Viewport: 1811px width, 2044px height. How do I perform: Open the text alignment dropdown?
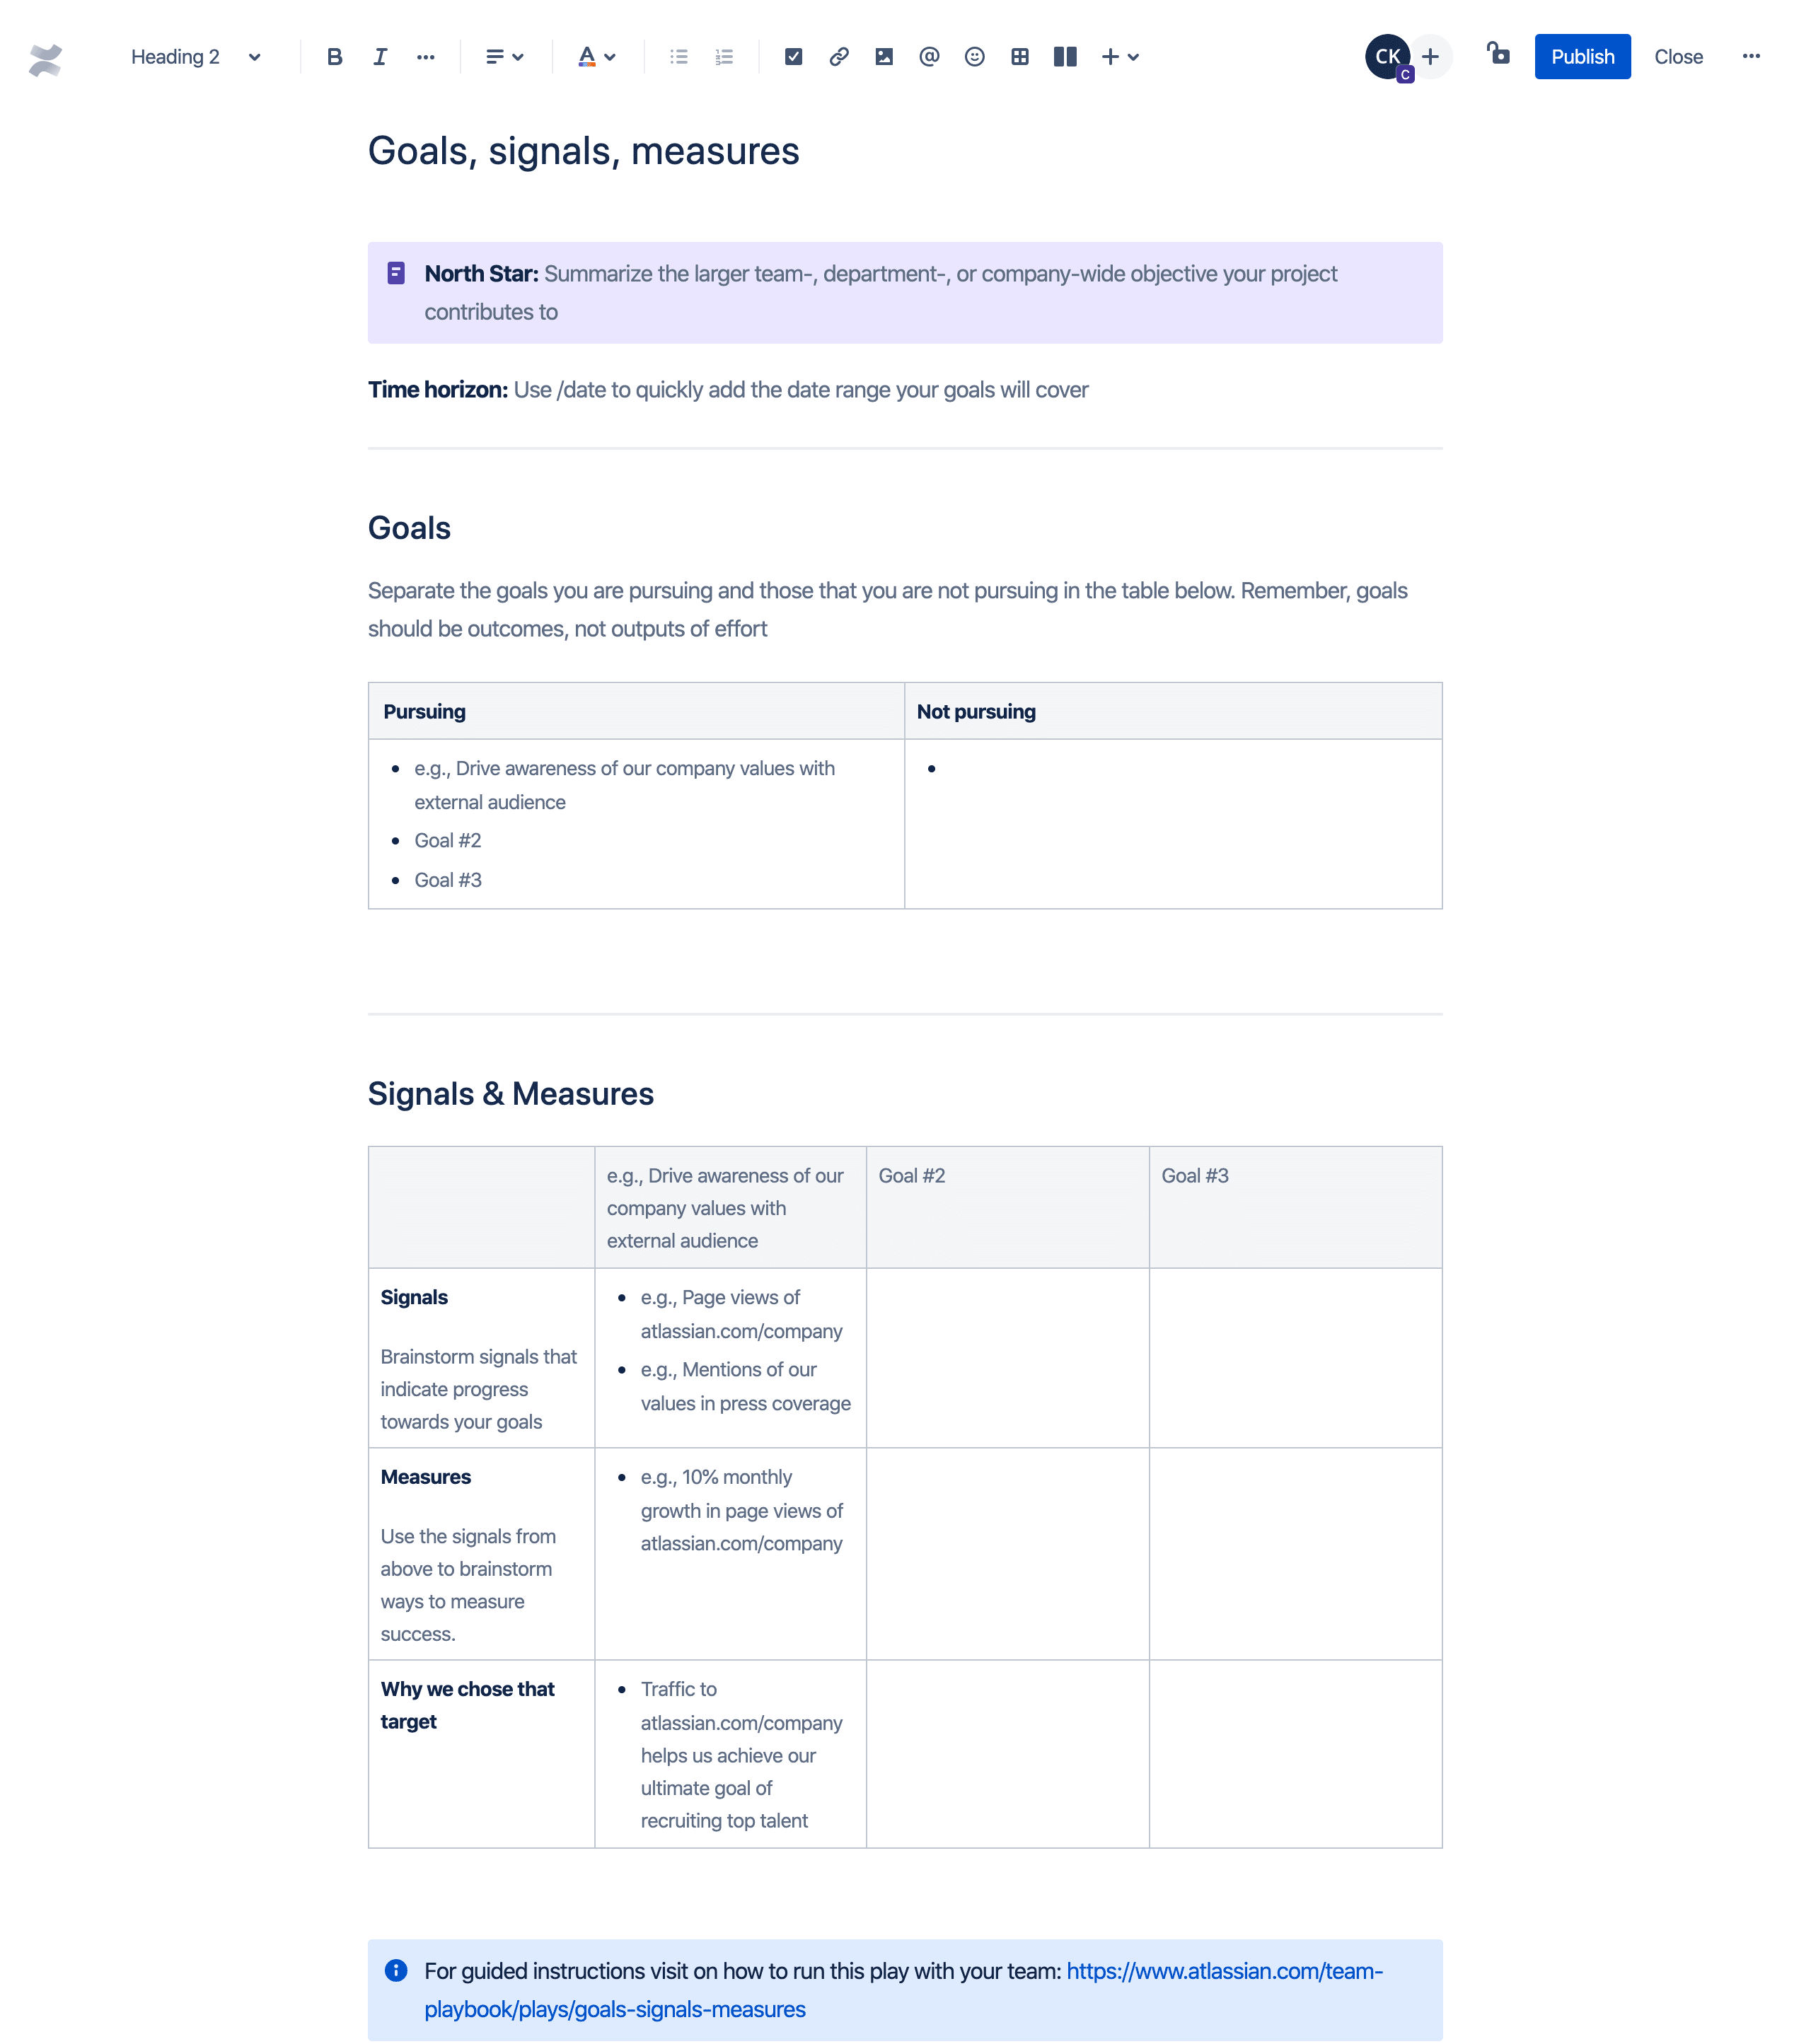tap(505, 56)
